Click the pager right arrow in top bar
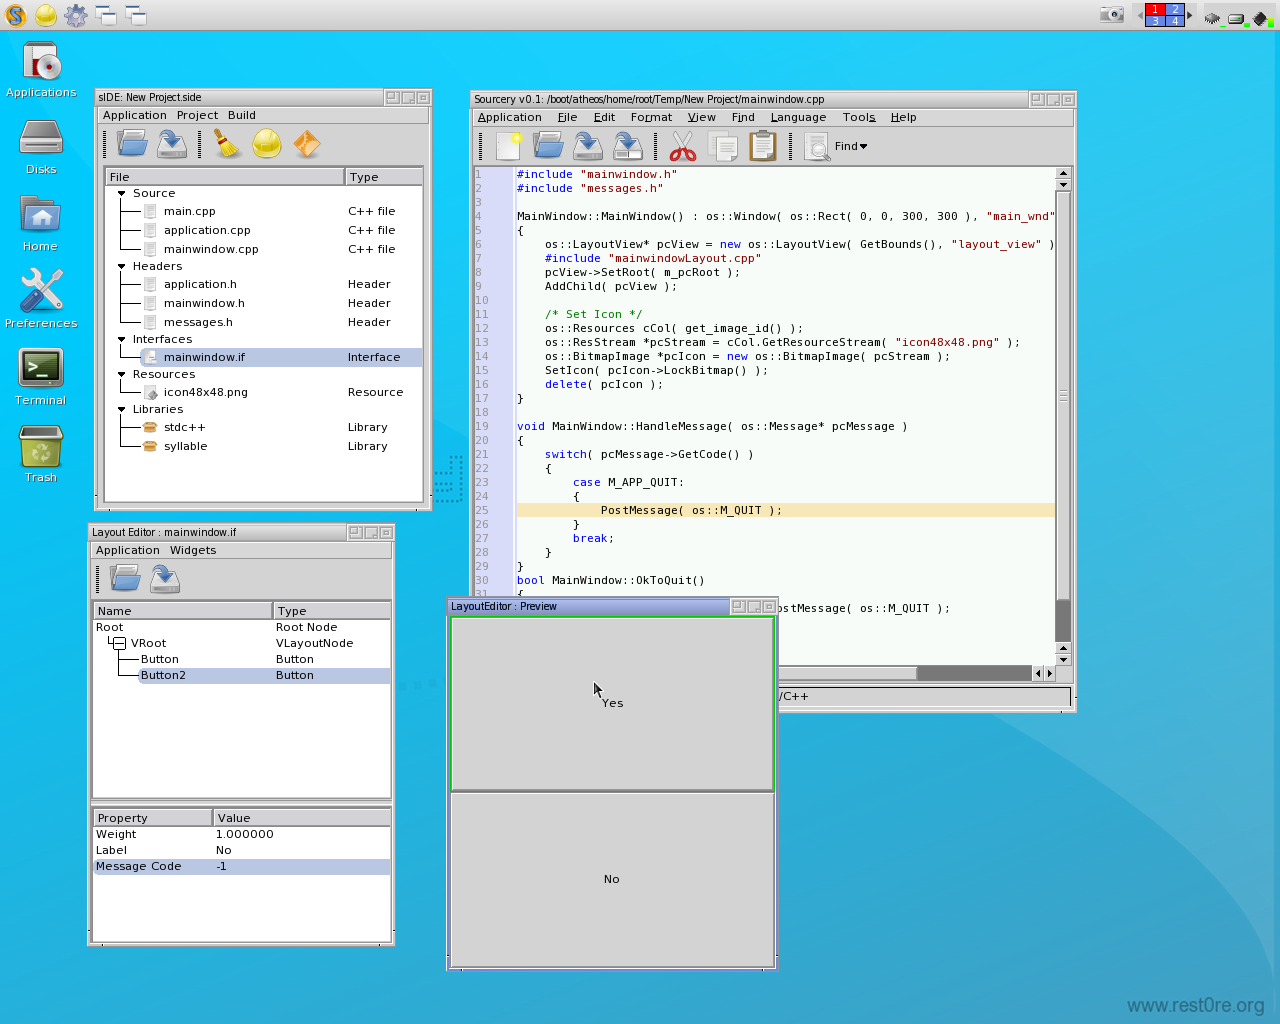Image resolution: width=1280 pixels, height=1024 pixels. (1190, 15)
